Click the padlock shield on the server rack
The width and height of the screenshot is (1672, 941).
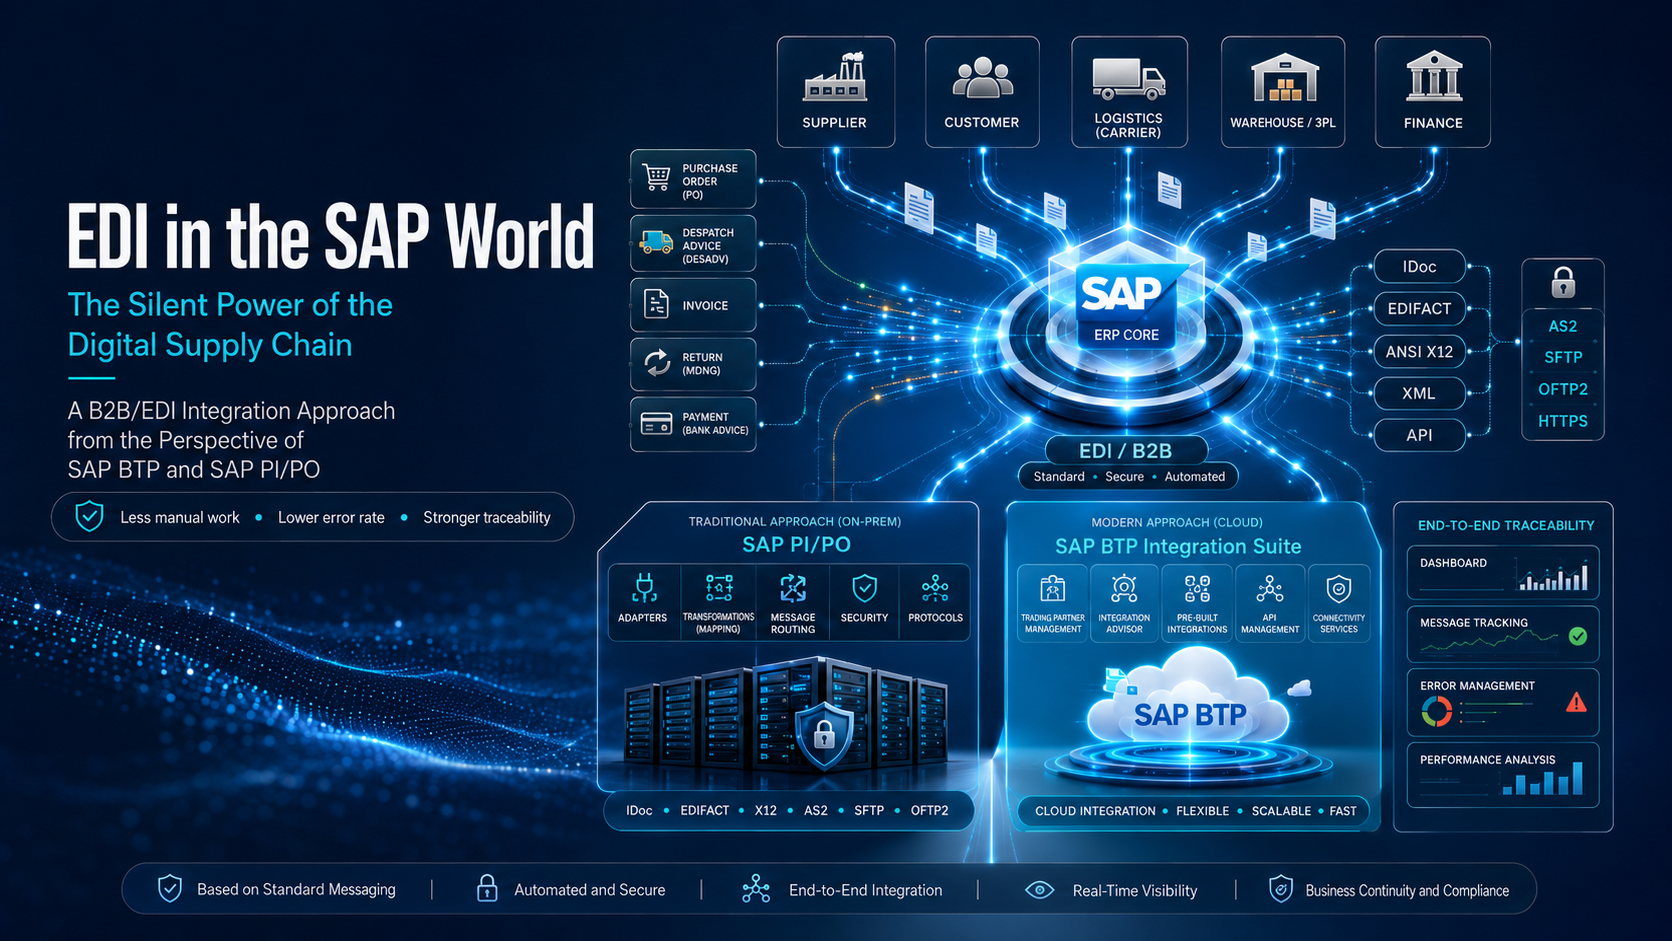click(x=823, y=736)
